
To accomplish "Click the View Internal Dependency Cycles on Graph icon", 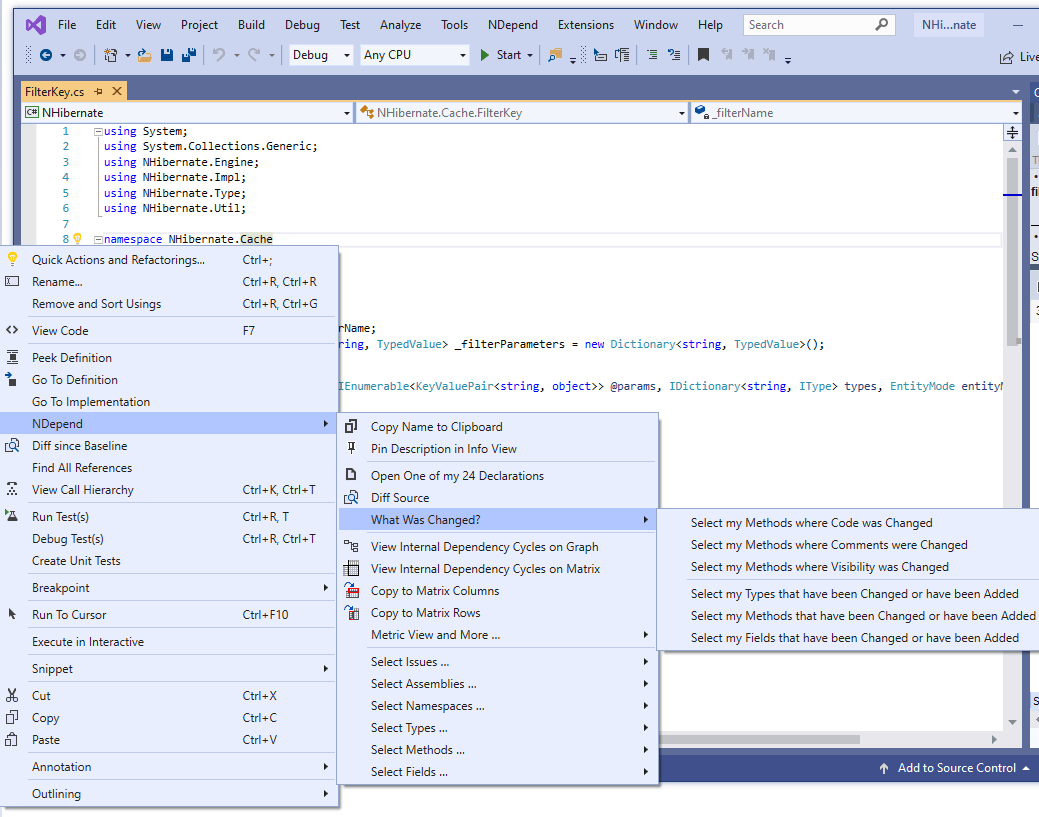I will [x=351, y=547].
